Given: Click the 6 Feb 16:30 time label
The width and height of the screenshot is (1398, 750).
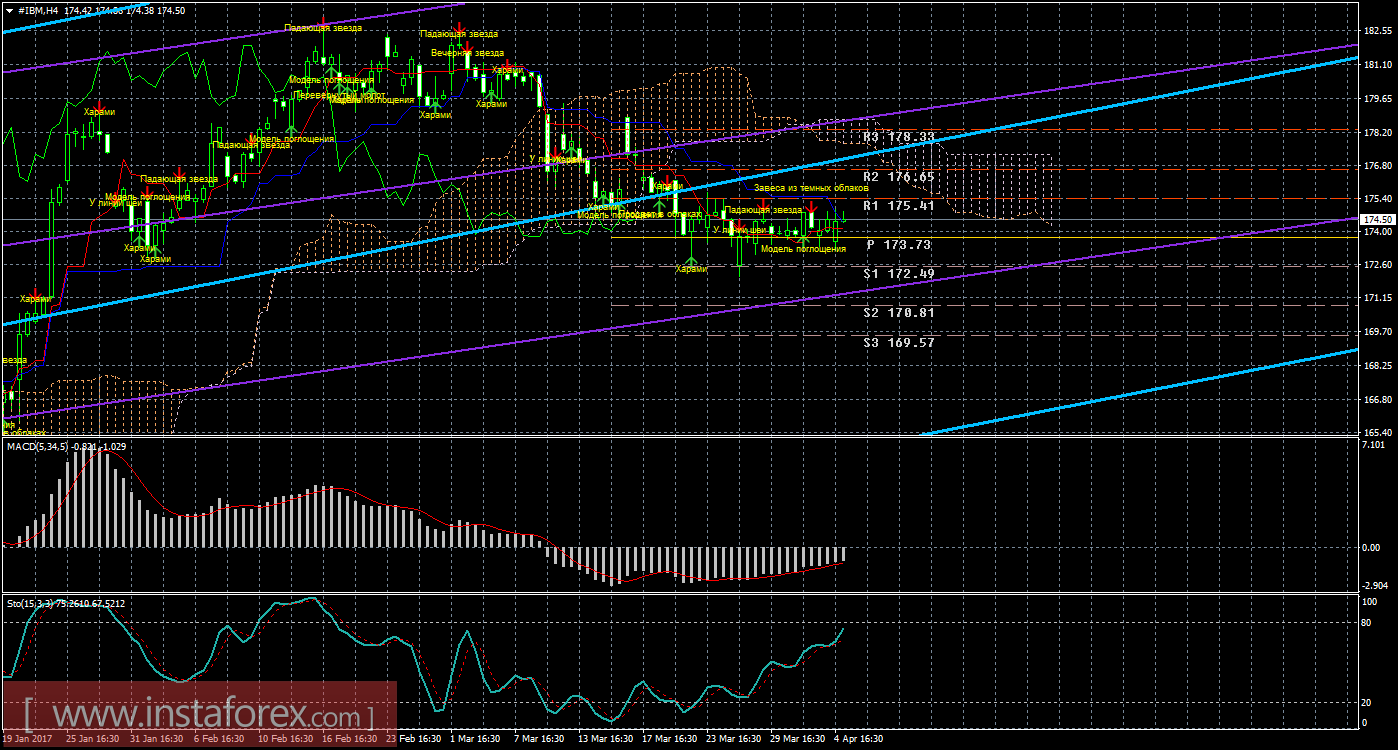Looking at the screenshot, I should point(220,739).
